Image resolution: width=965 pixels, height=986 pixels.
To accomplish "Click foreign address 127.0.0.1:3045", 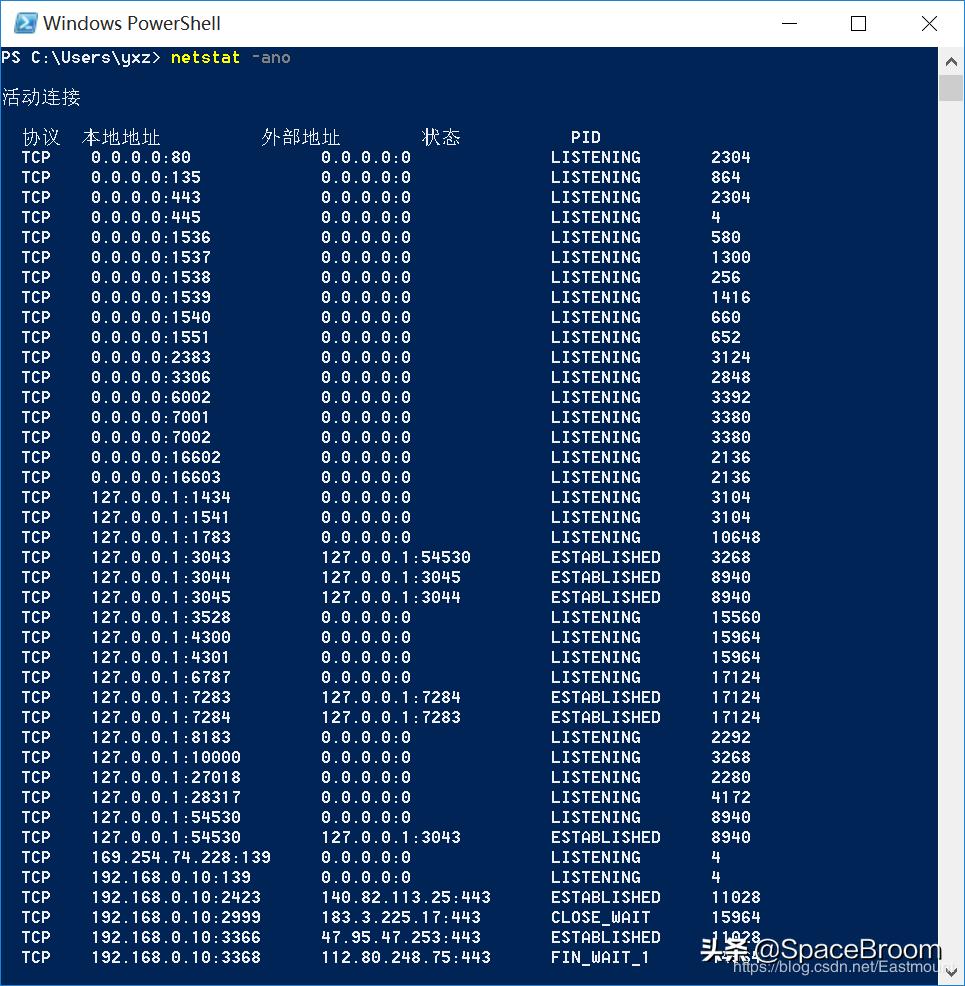I will coord(391,577).
